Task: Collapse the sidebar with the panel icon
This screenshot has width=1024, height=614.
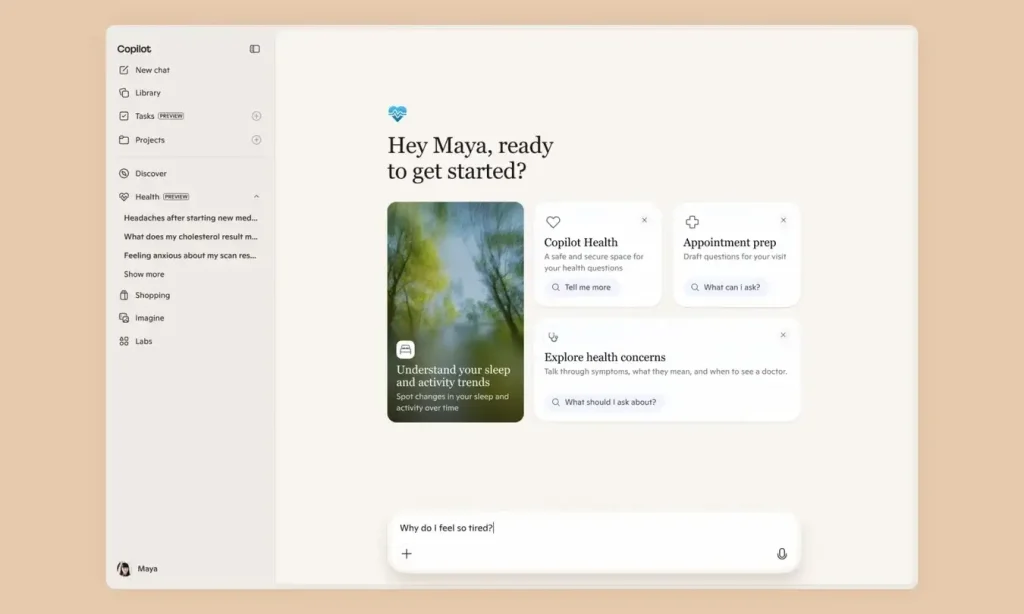Action: pyautogui.click(x=255, y=49)
